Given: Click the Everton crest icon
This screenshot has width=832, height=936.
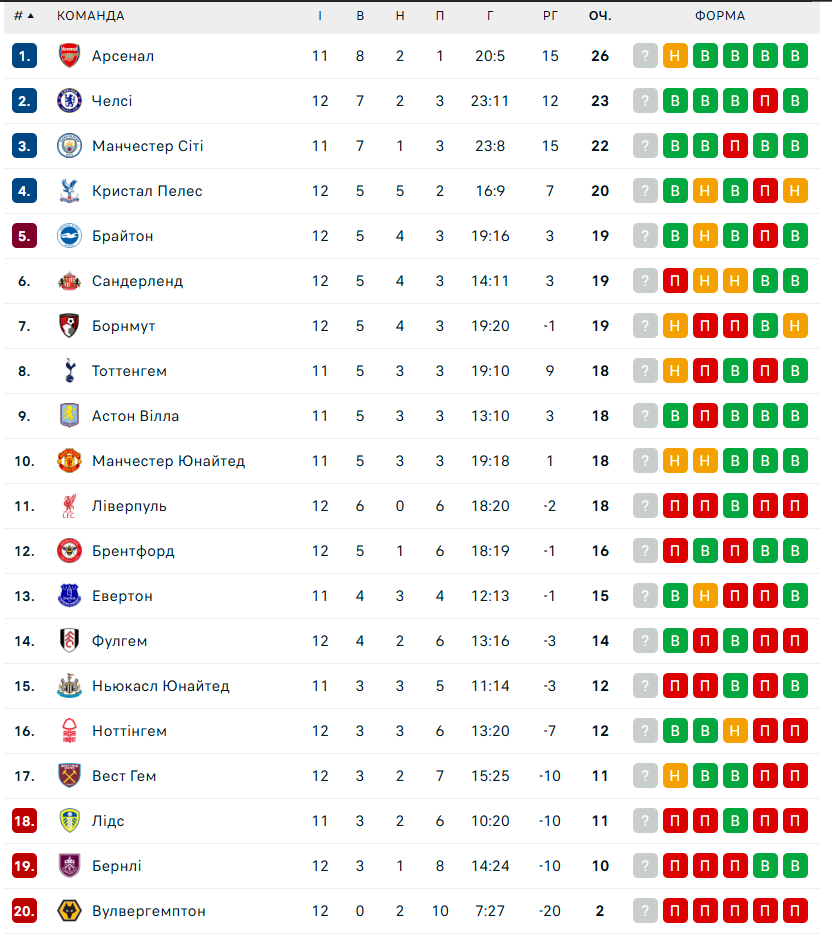Looking at the screenshot, I should click(69, 596).
